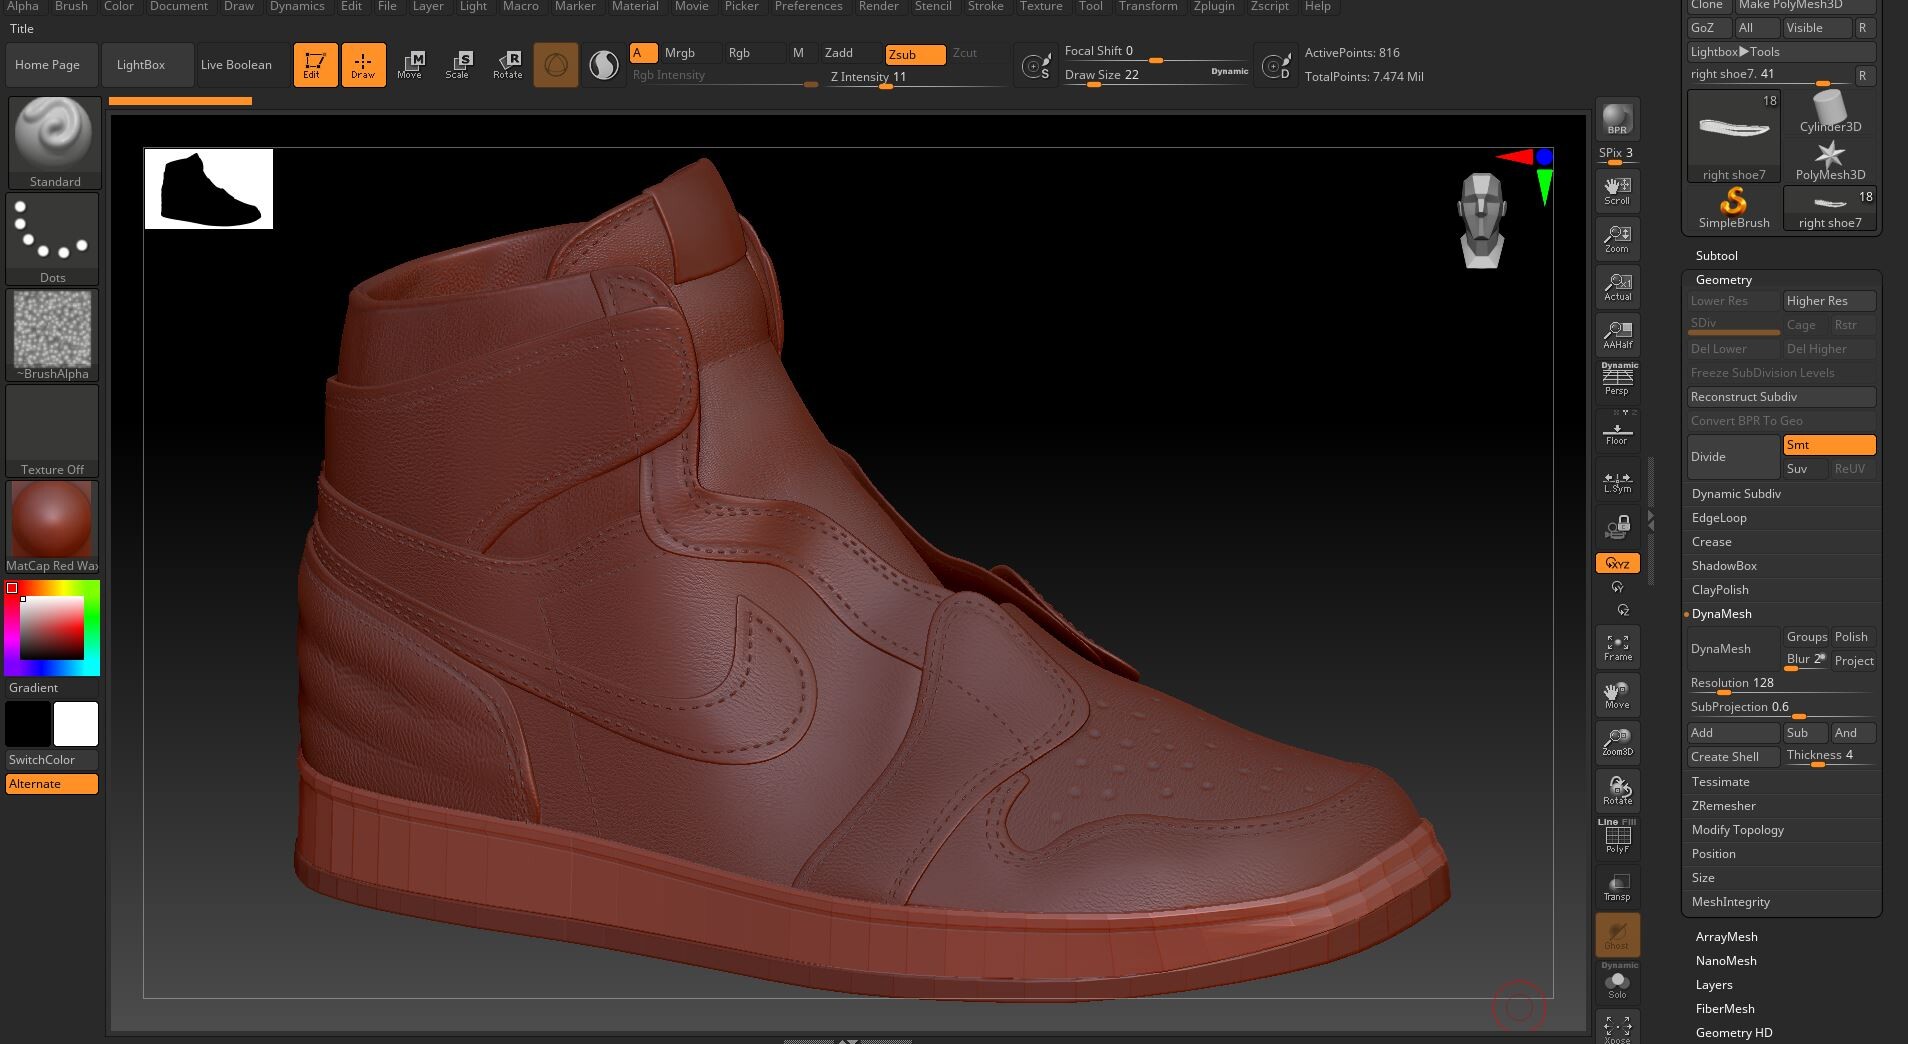The height and width of the screenshot is (1044, 1908).
Task: Toggle Ghost transparency
Action: 1617,934
